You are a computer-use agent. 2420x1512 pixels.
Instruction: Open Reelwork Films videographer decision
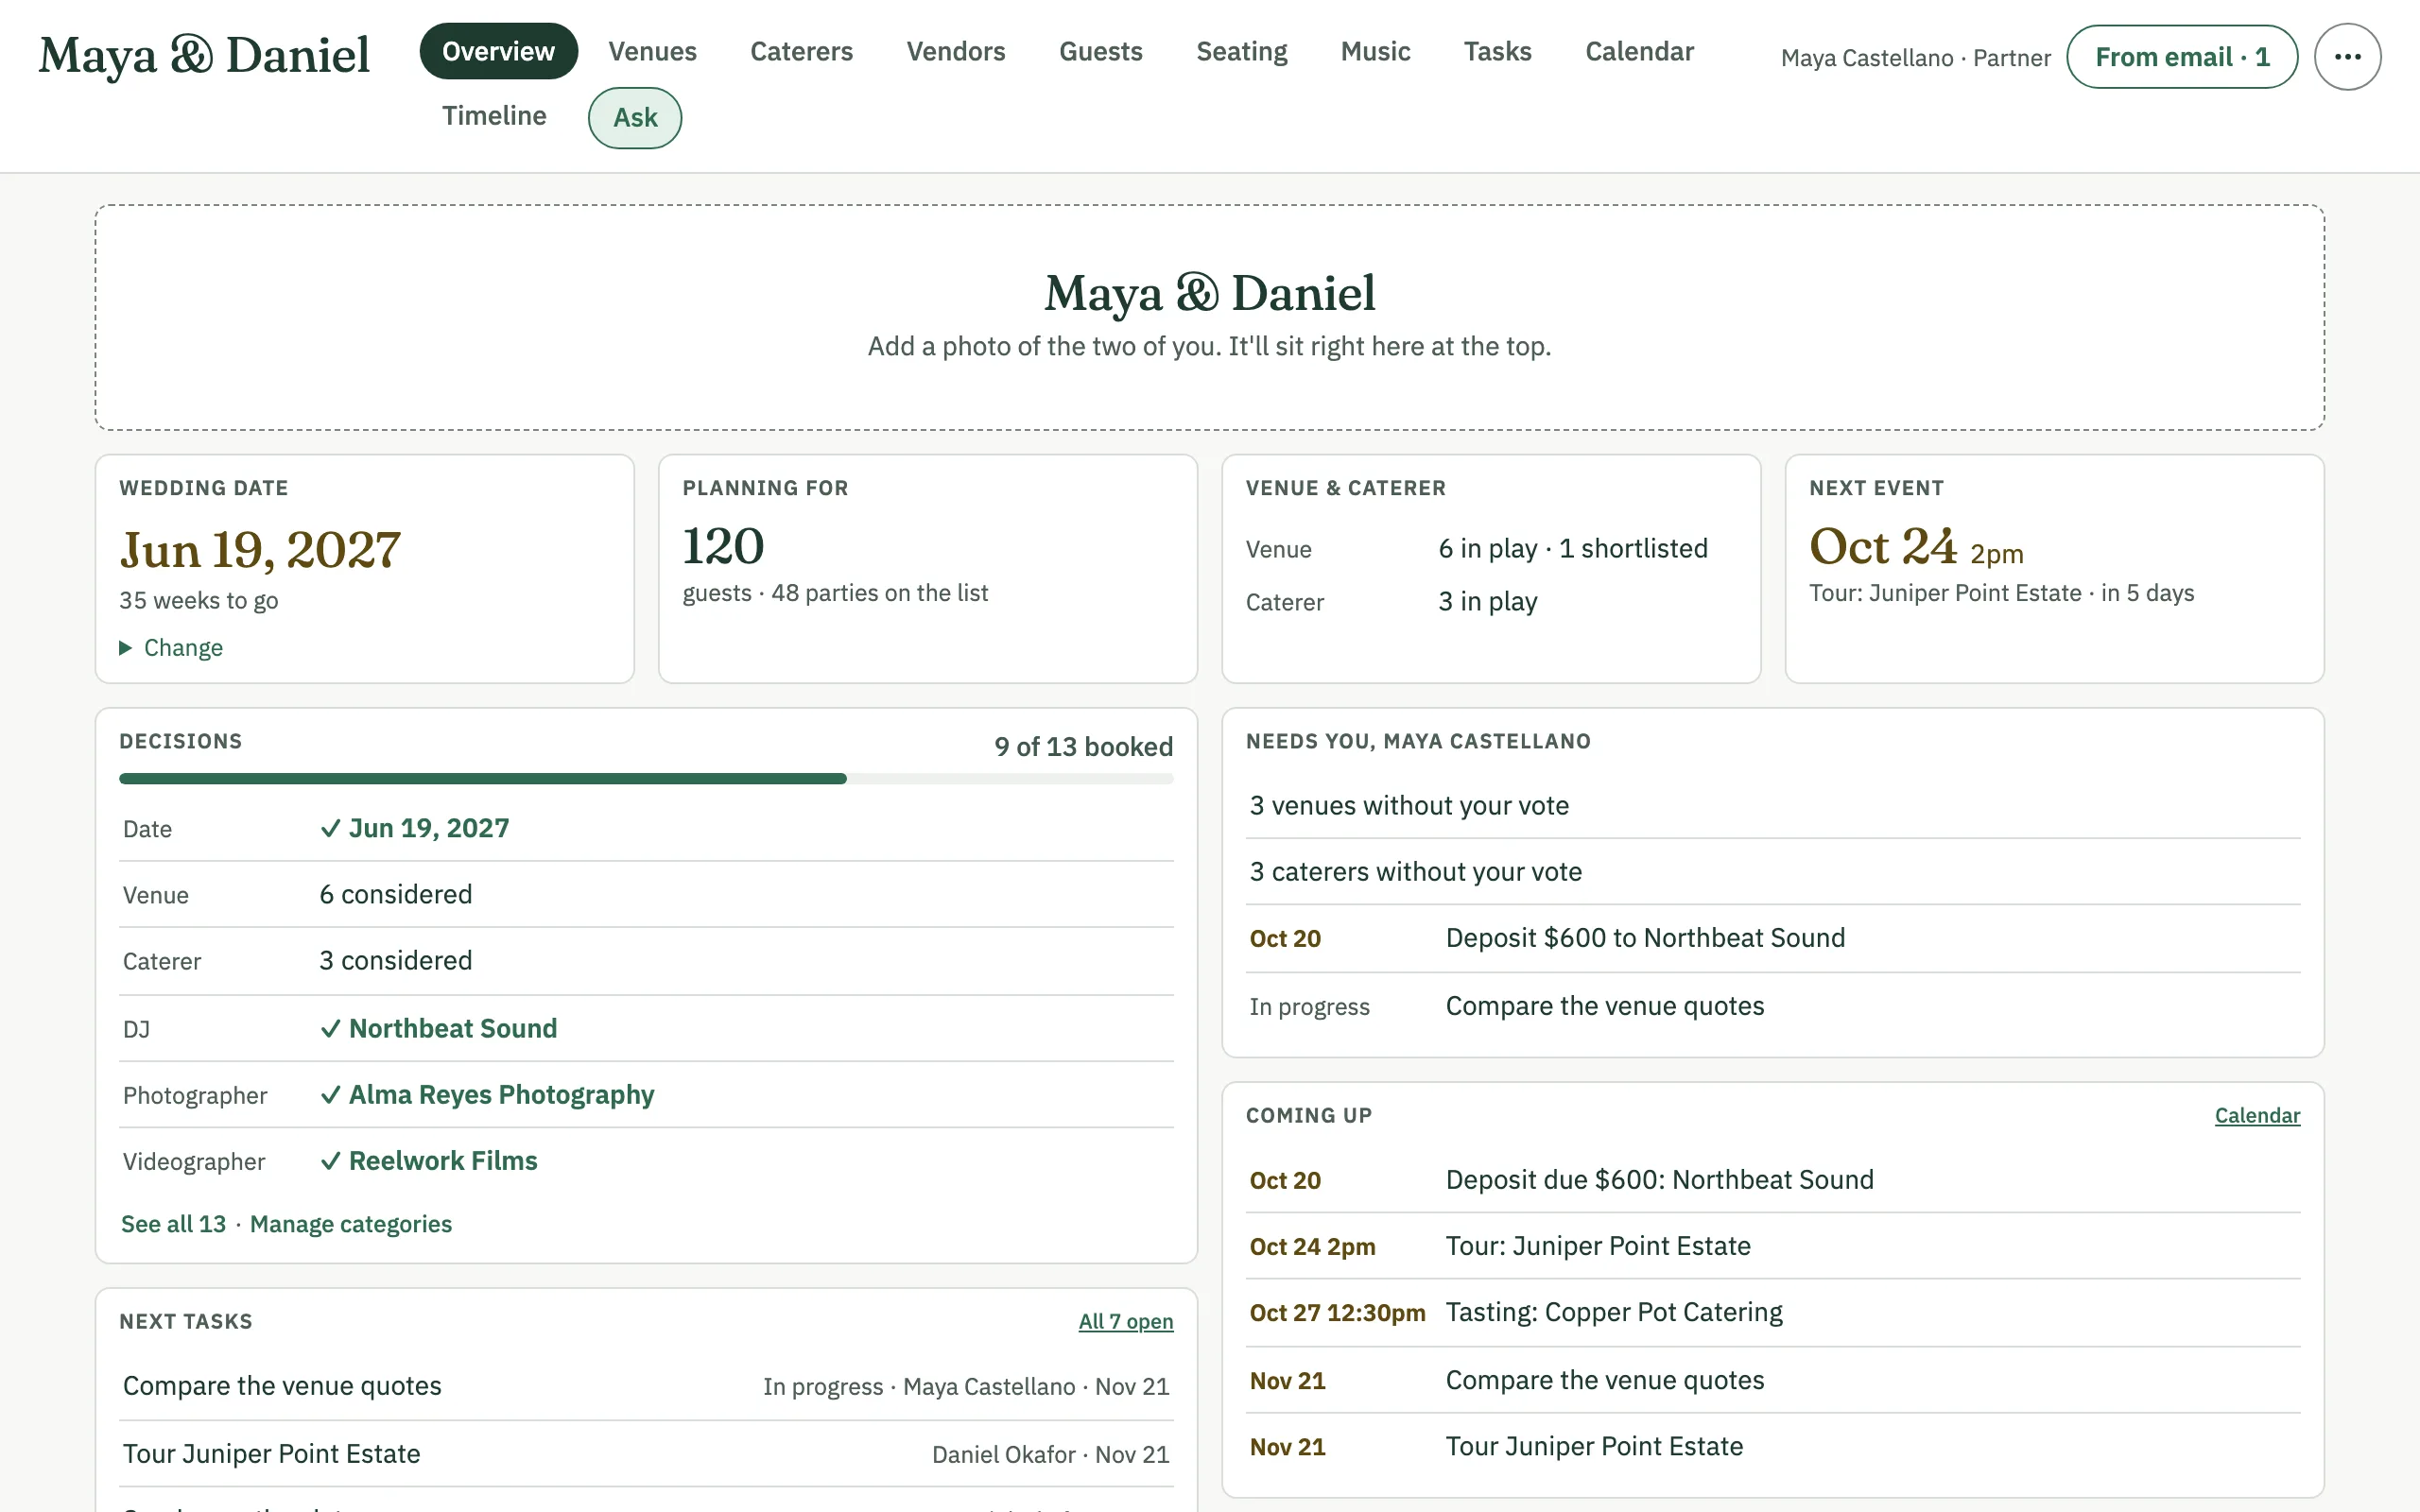[646, 1160]
